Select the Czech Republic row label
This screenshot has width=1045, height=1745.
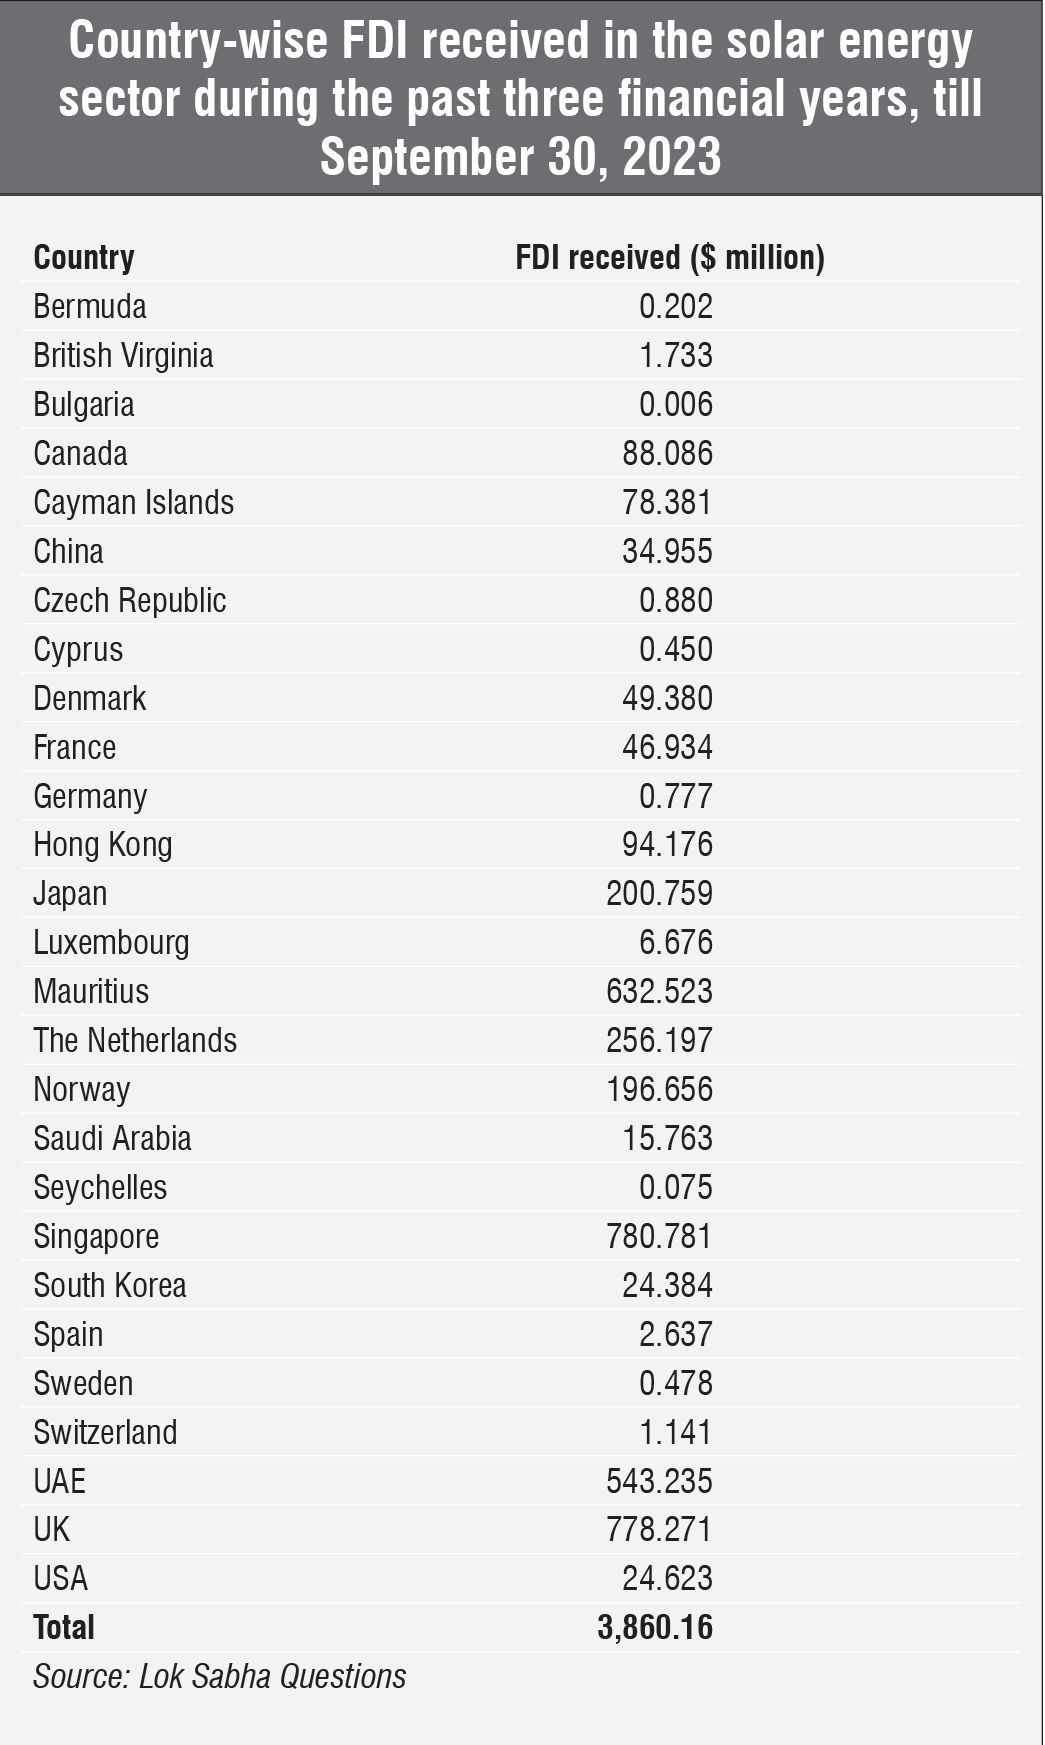(130, 601)
